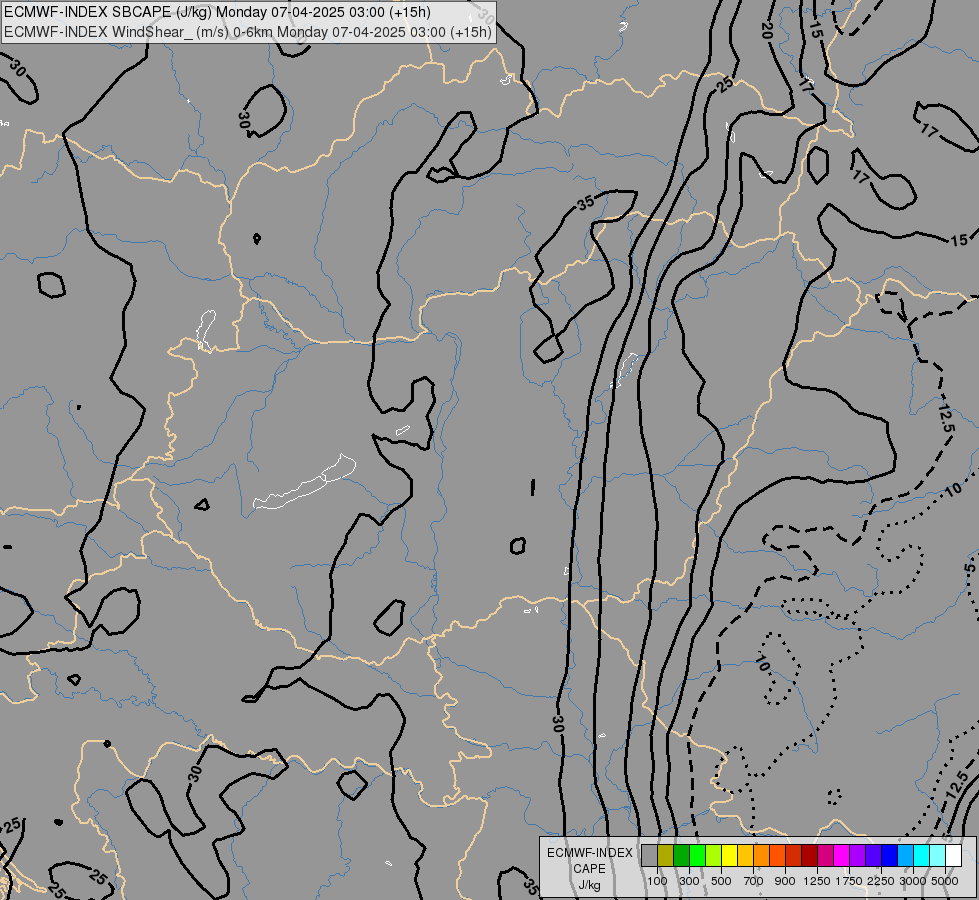This screenshot has width=979, height=900.
Task: Click the 3000 value on legend scale
Action: tap(913, 881)
